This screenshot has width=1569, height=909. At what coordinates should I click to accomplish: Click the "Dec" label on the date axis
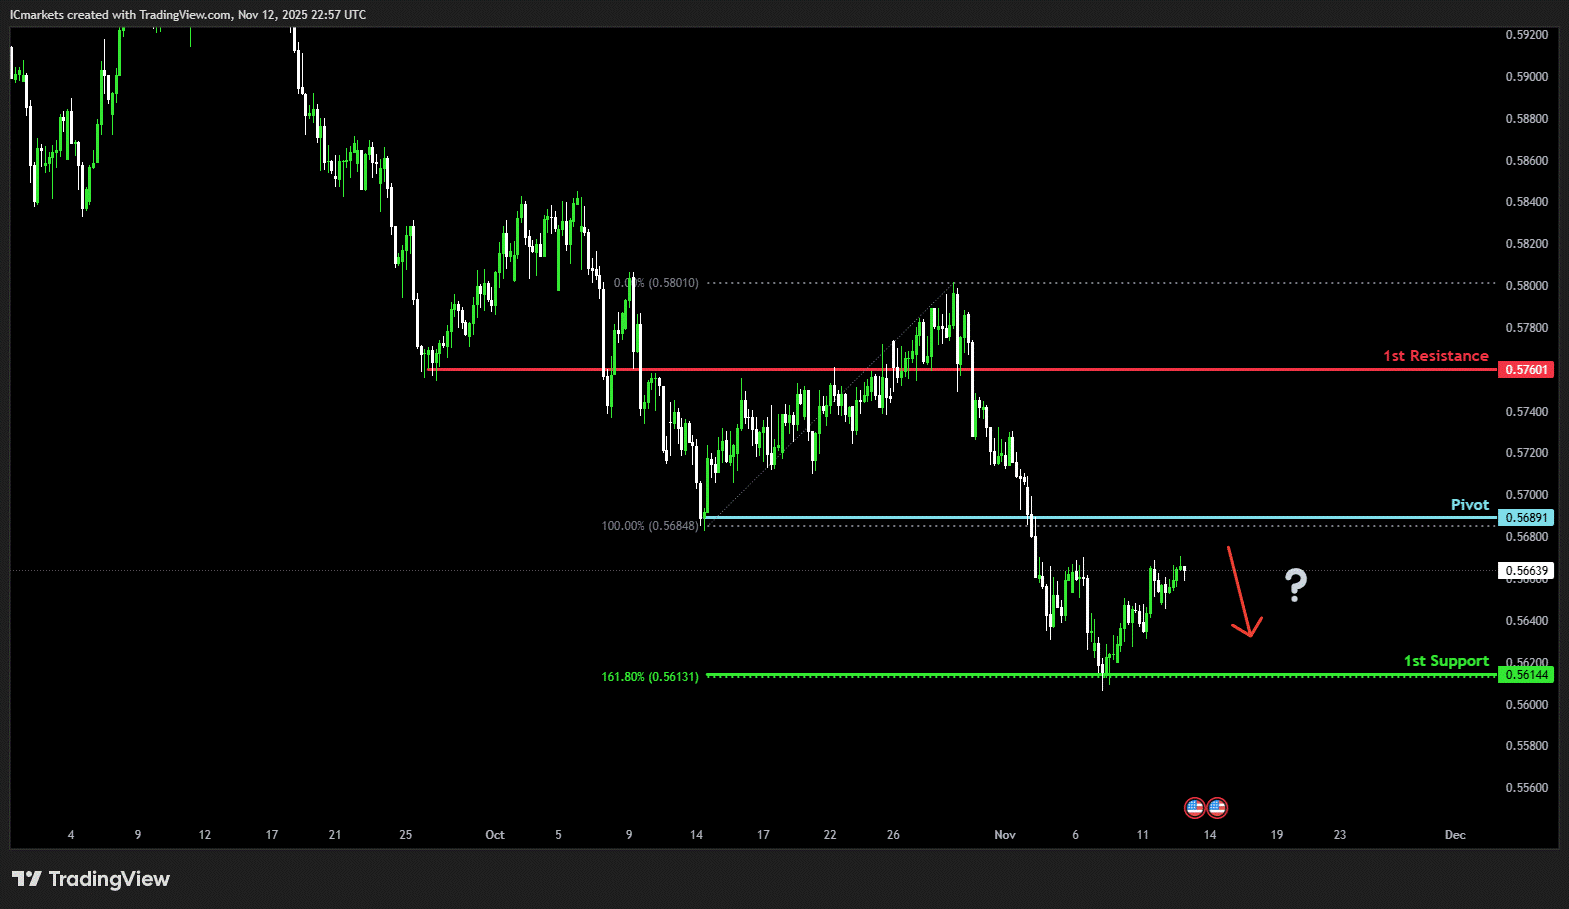1455,835
